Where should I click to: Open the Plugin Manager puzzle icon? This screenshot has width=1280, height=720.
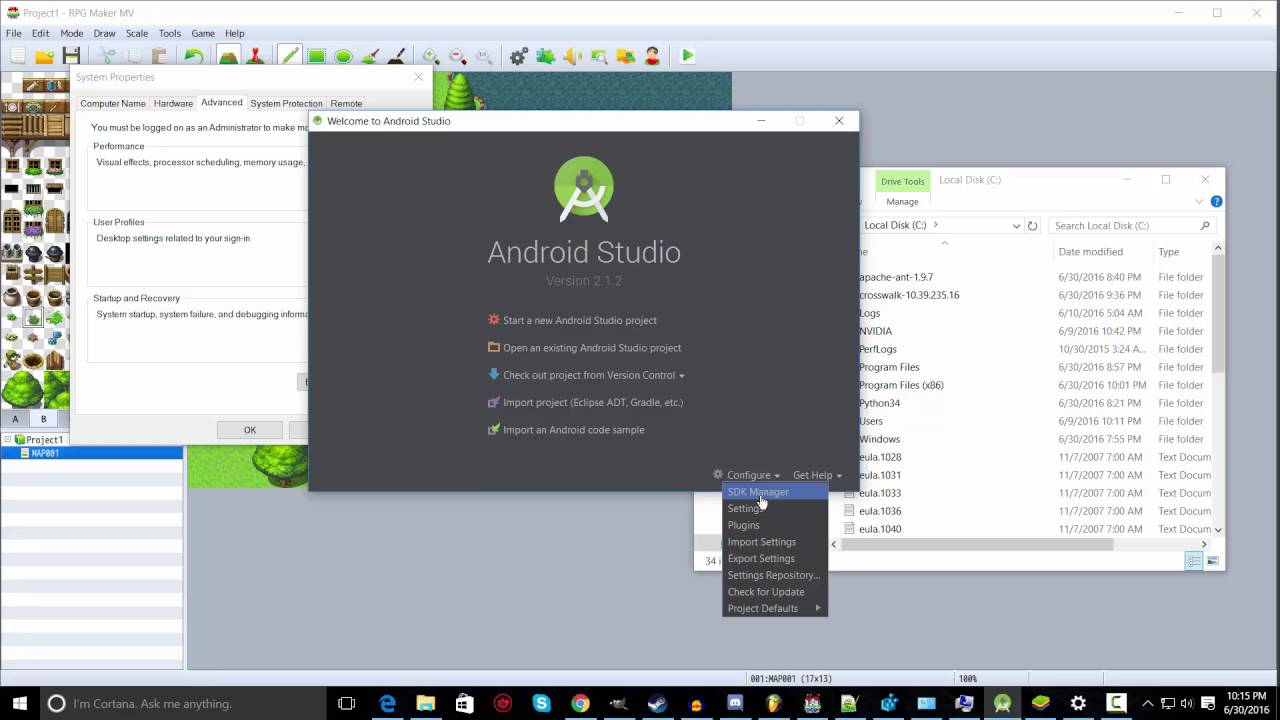click(x=545, y=56)
